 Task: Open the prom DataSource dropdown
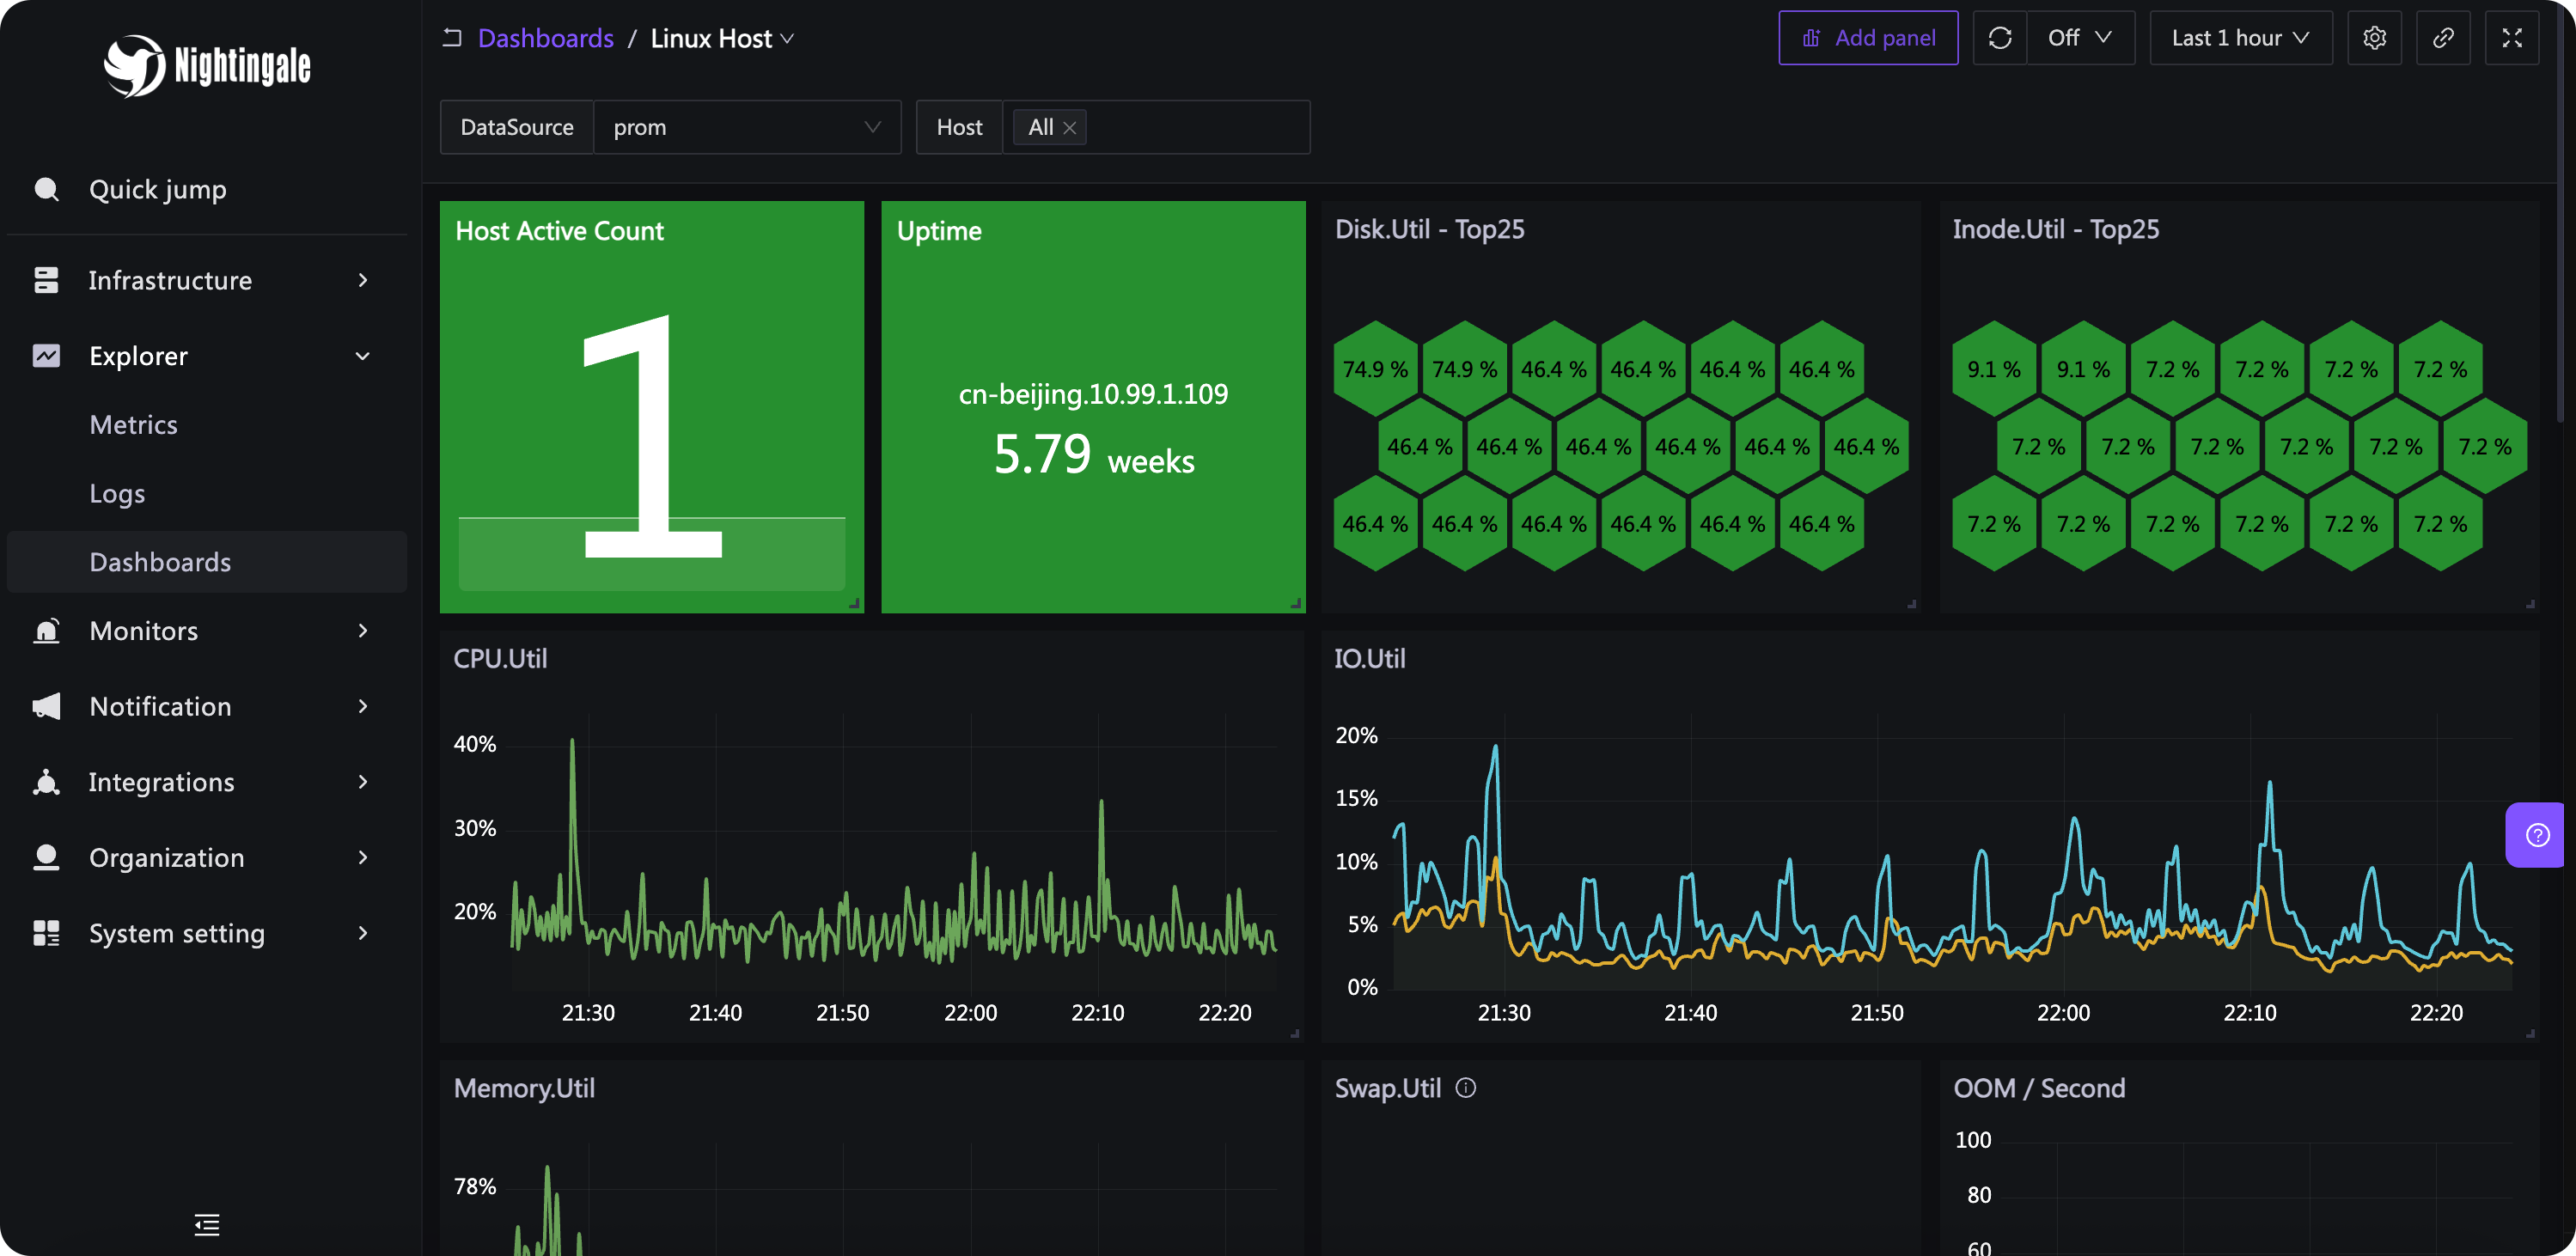746,127
